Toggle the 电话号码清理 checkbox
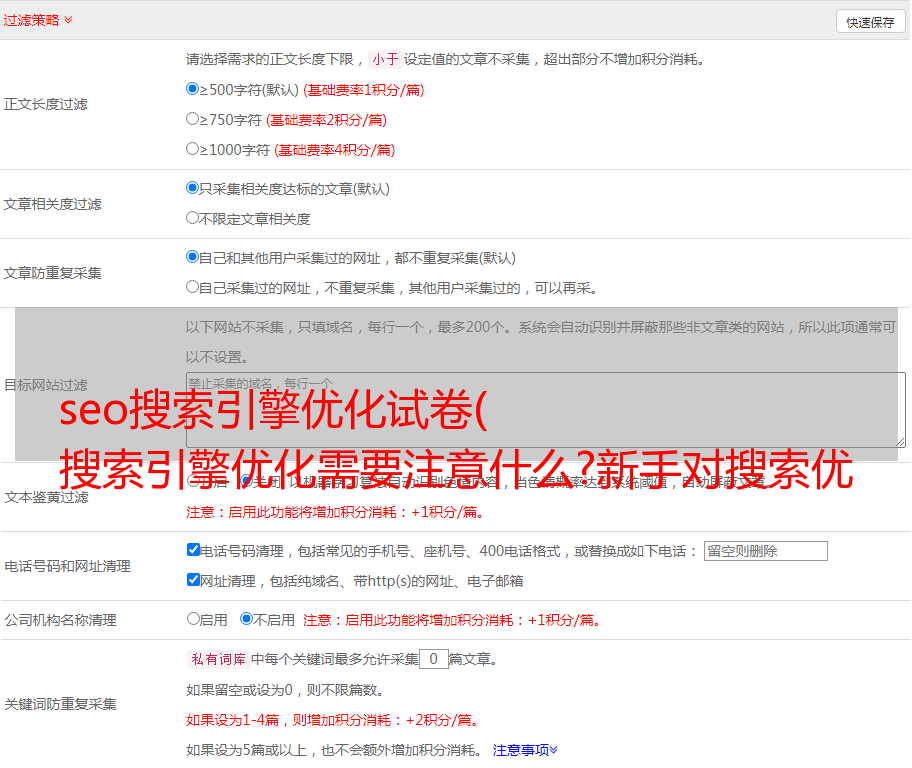Image resolution: width=912 pixels, height=768 pixels. pos(193,550)
